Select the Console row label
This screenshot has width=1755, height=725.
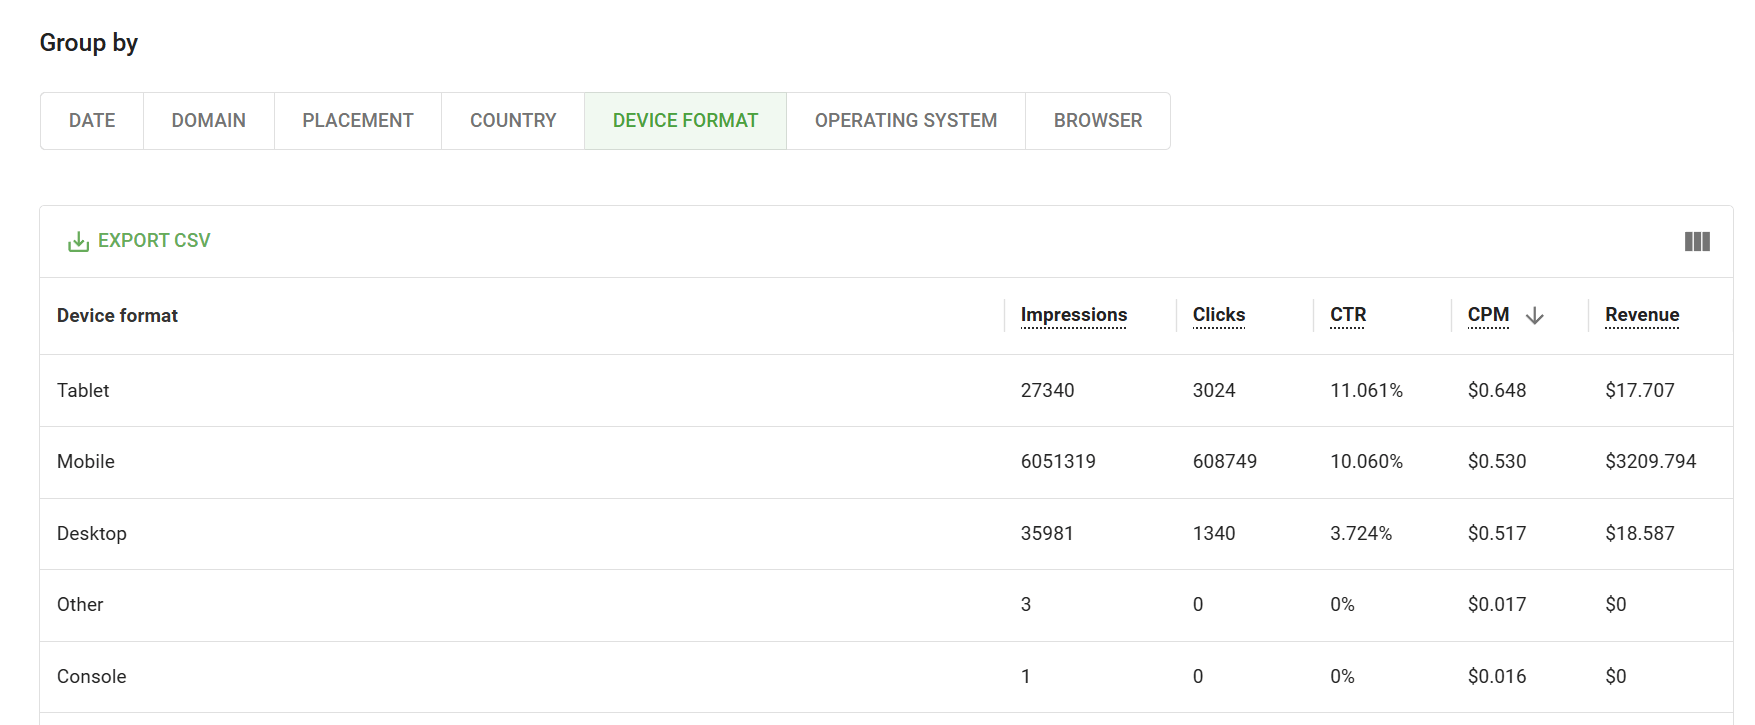coord(92,677)
